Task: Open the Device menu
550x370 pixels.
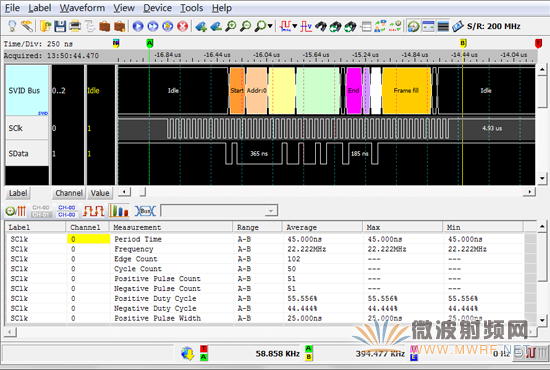Action: [157, 8]
